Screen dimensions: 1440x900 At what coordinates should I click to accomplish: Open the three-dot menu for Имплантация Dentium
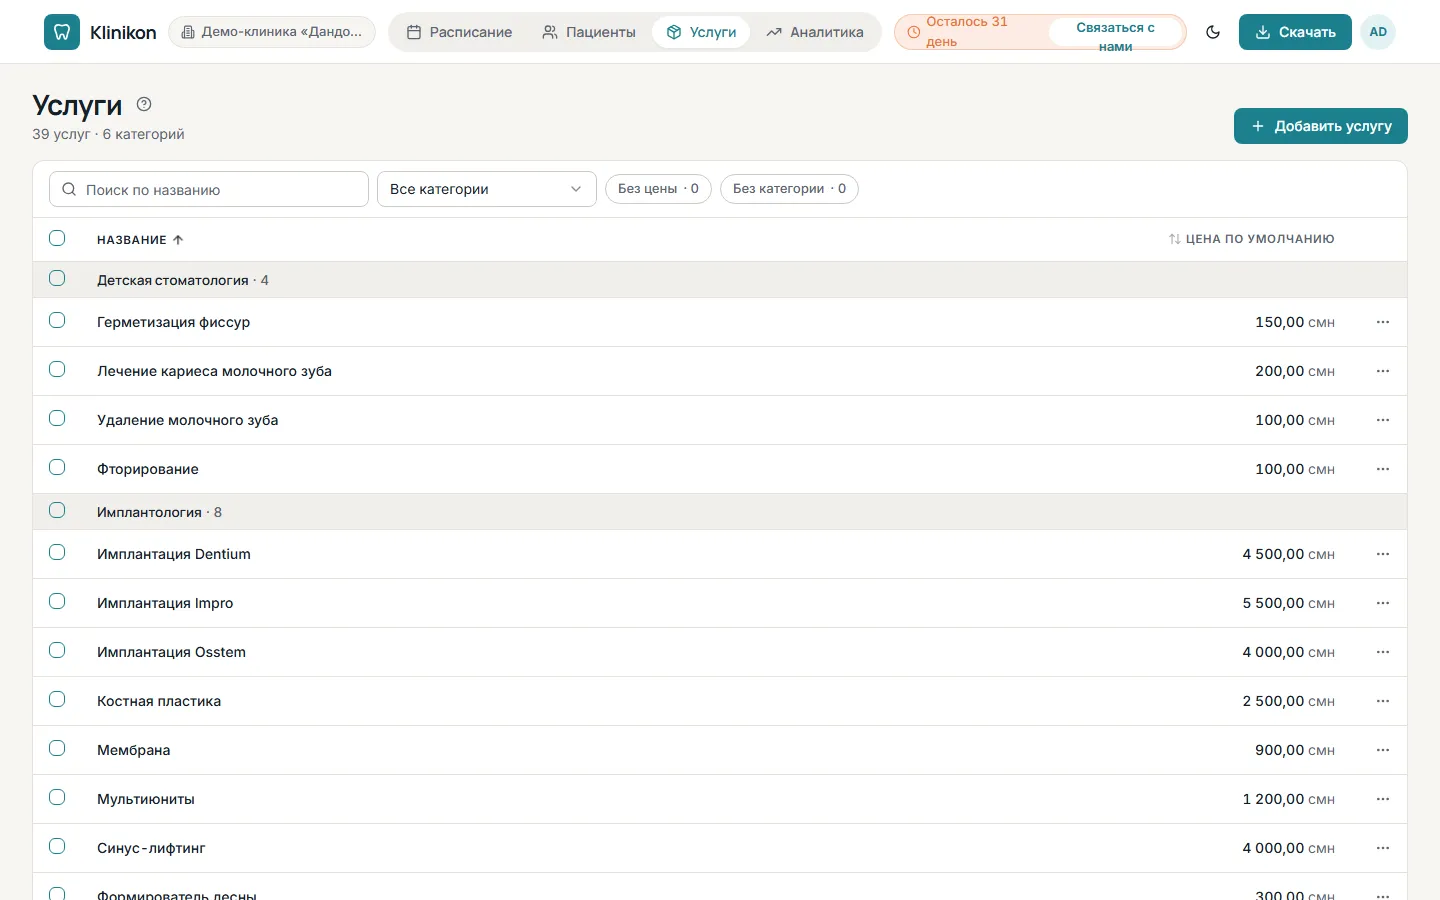click(1383, 554)
